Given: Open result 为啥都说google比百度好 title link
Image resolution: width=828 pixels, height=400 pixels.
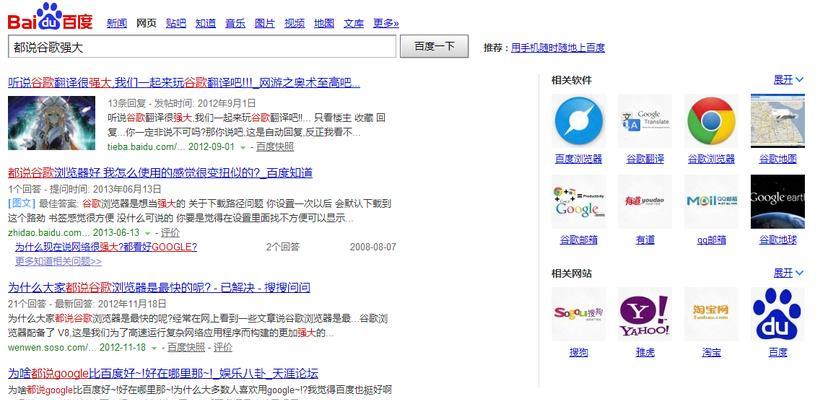Looking at the screenshot, I should pos(163,374).
